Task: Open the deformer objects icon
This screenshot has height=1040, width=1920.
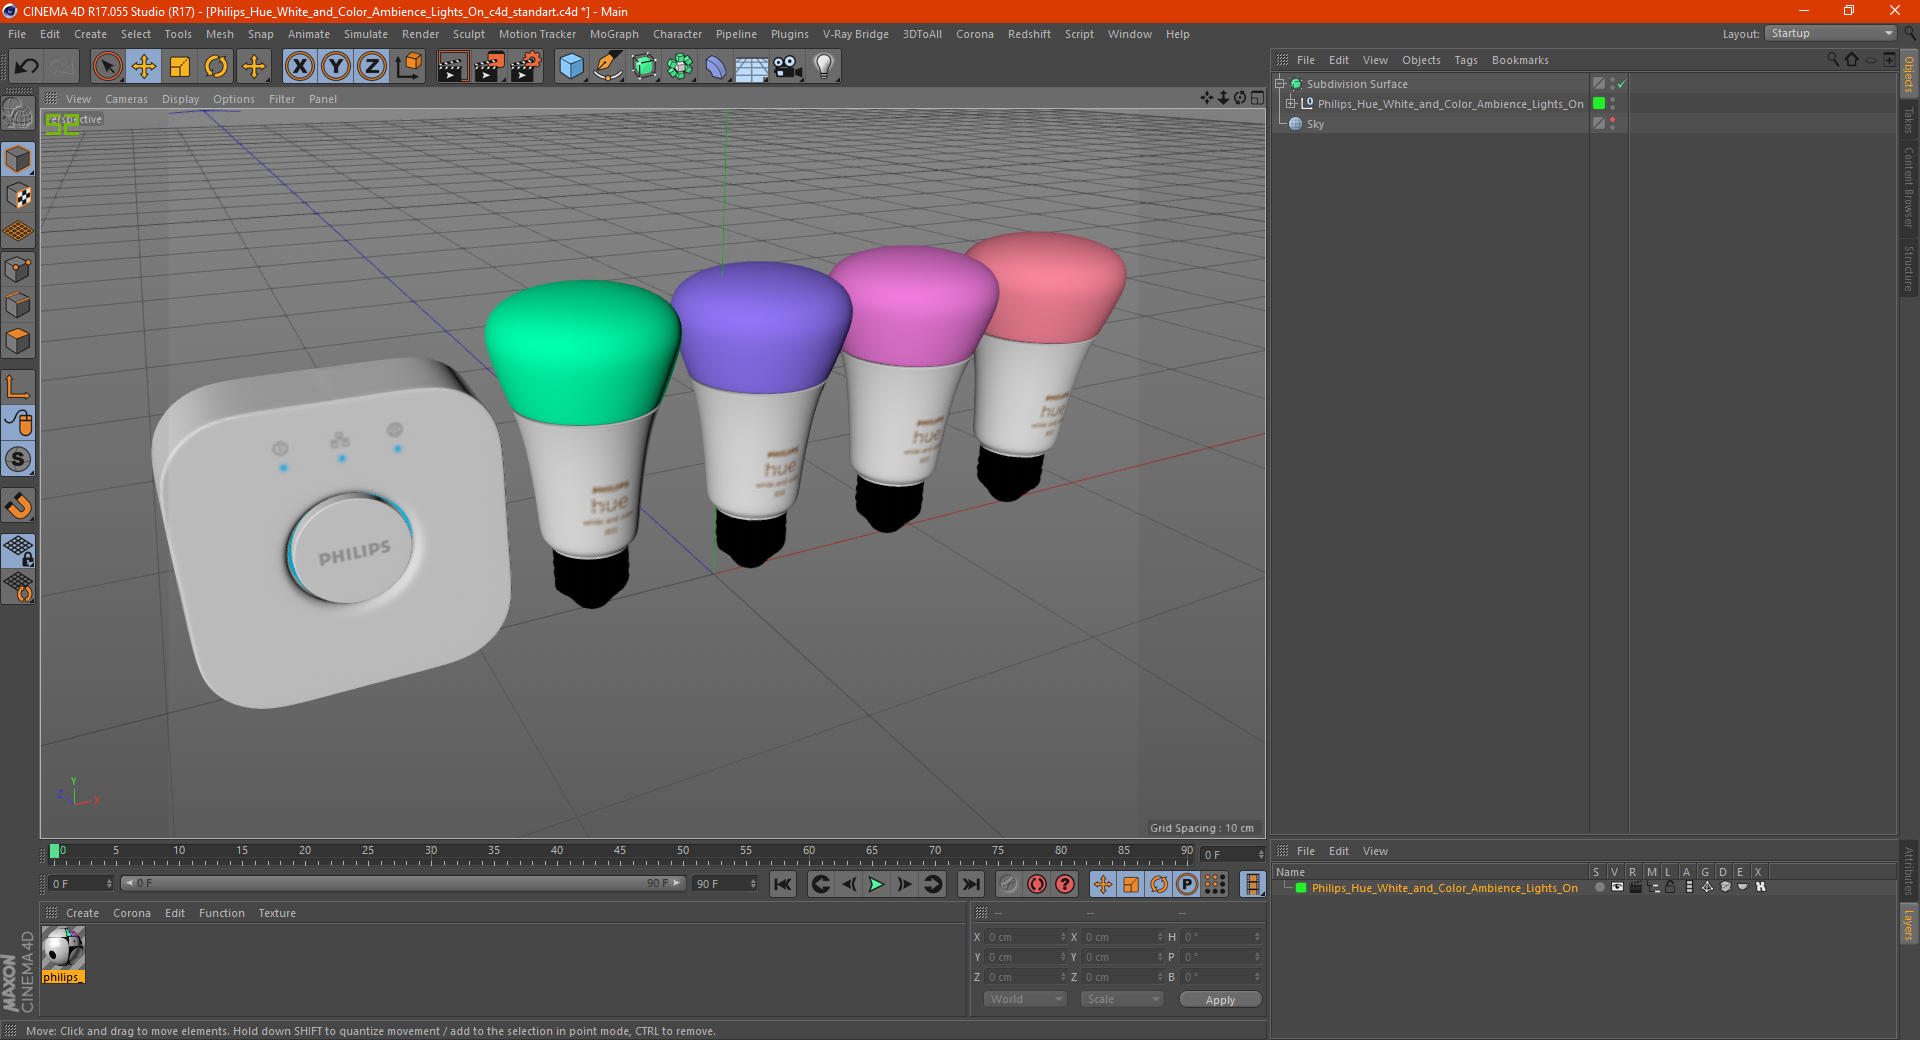Action: tap(716, 67)
